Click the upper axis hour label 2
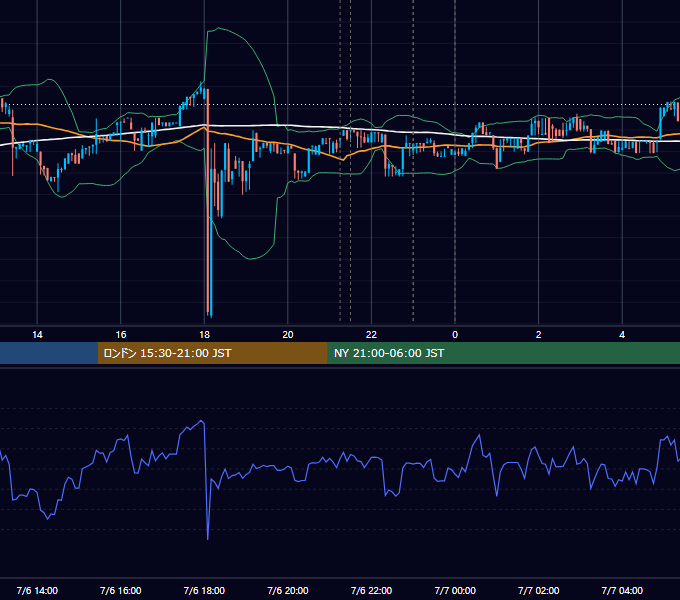The image size is (680, 600). pos(538,335)
